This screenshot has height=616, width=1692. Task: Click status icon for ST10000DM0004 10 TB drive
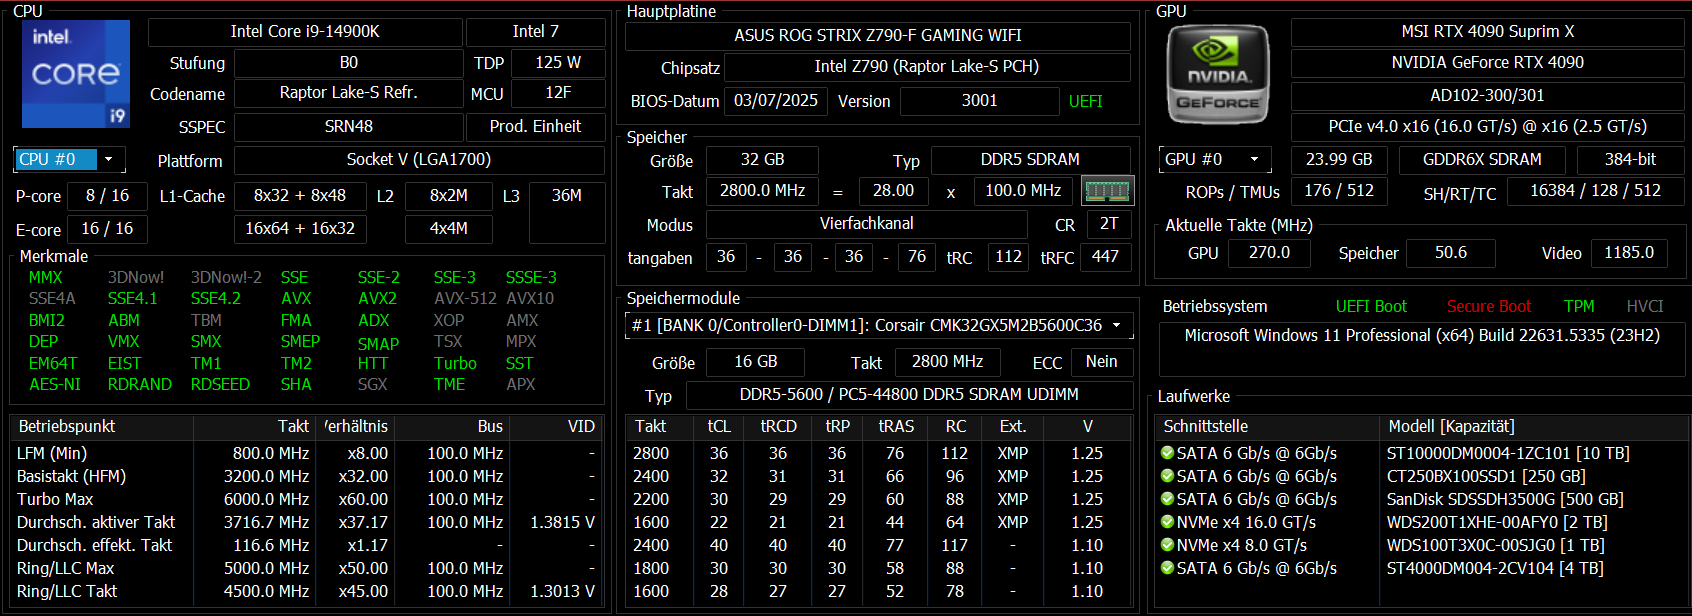coord(1167,453)
